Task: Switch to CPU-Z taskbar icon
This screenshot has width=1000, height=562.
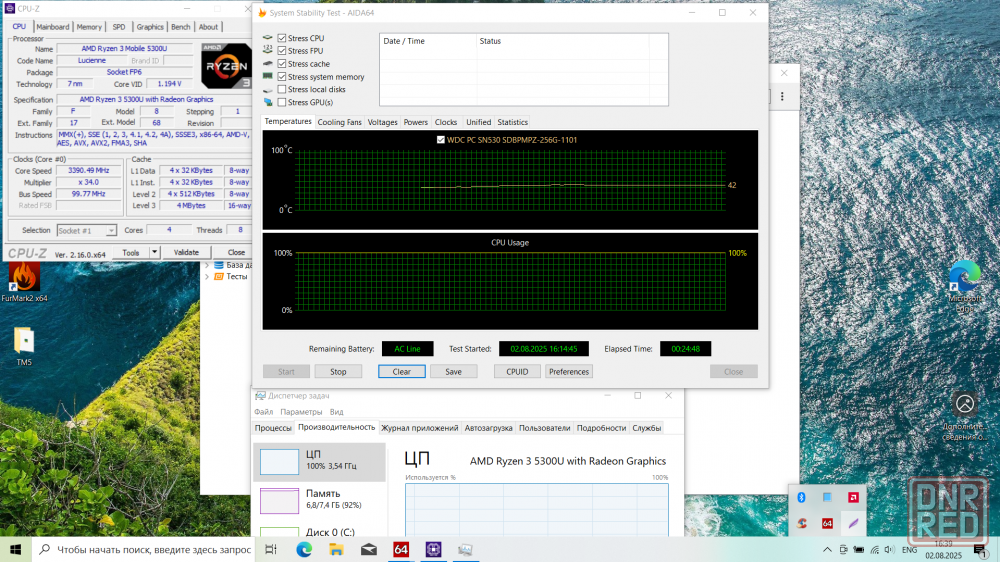Action: click(x=434, y=549)
